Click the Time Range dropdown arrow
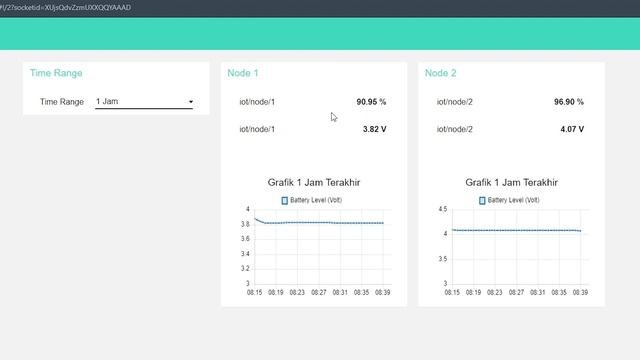 191,102
